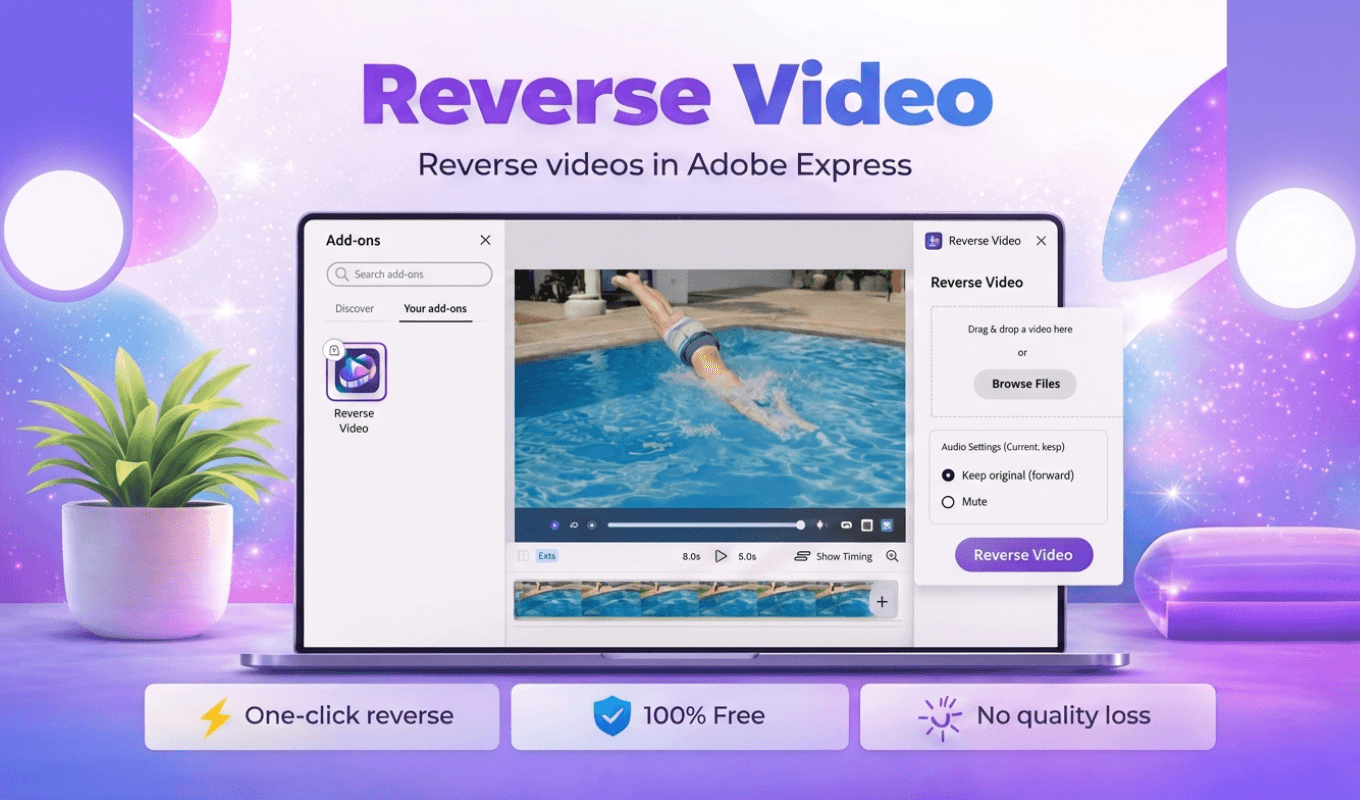Switch to the Your add-ons tab
1360x800 pixels.
(436, 309)
